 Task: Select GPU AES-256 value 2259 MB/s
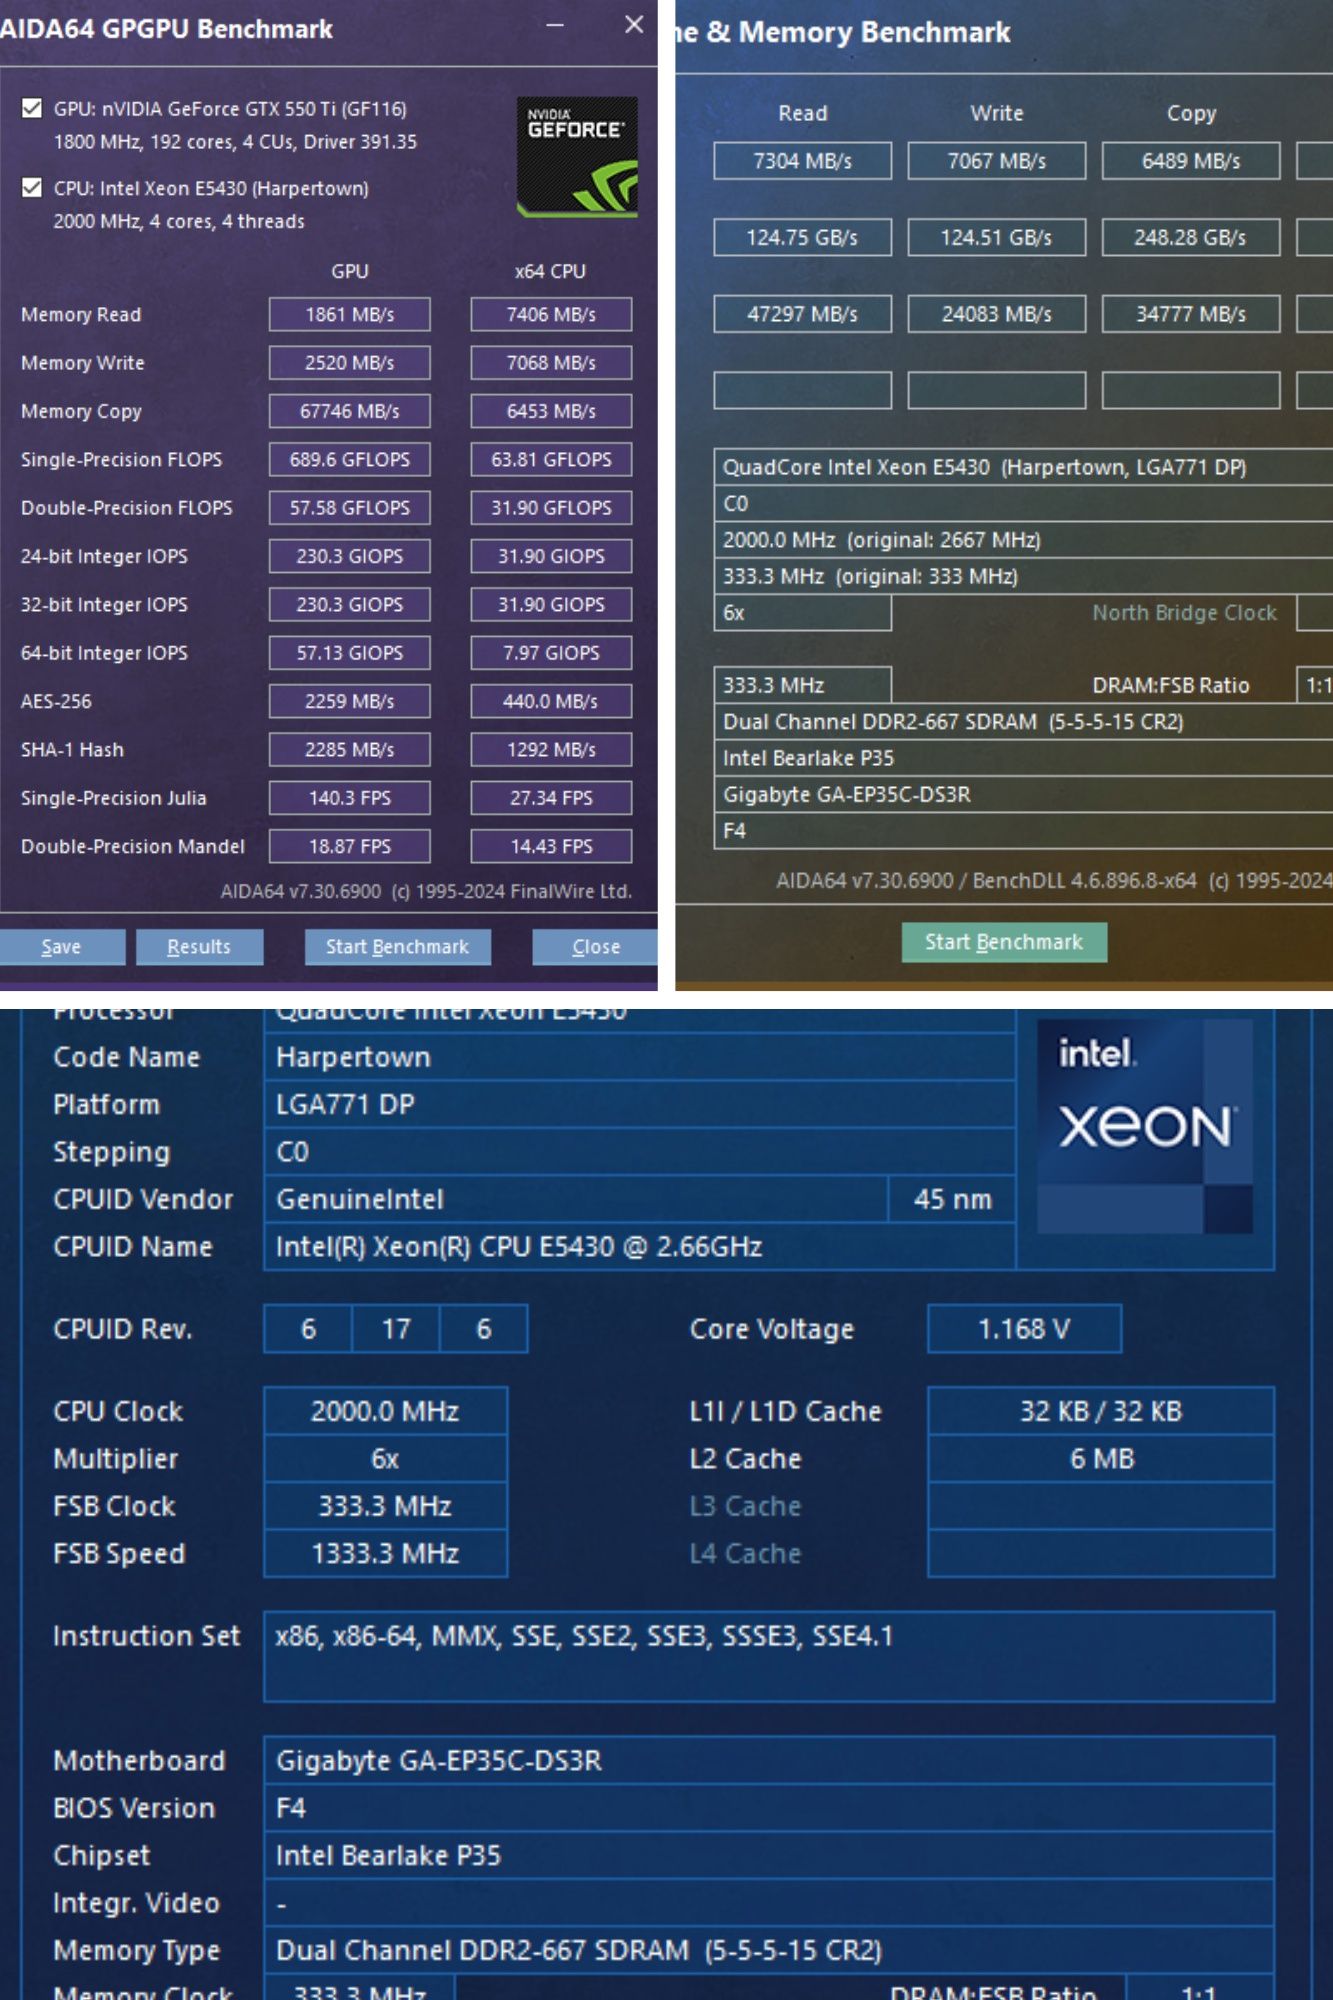coord(350,701)
